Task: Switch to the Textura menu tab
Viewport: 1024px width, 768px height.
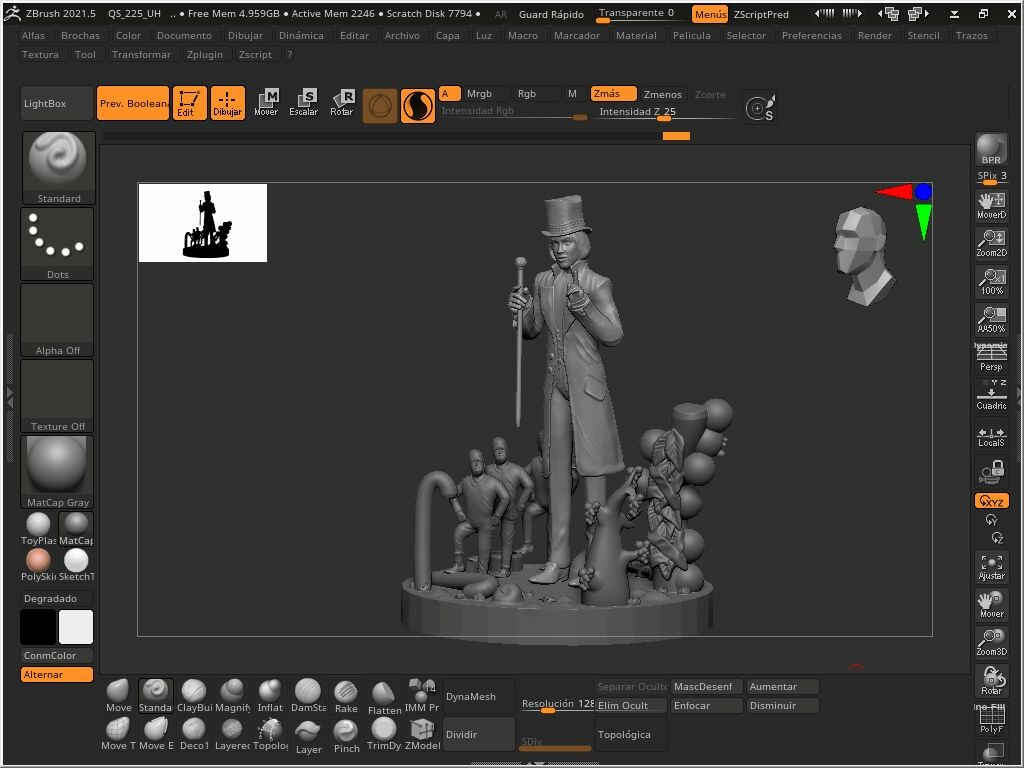Action: pyautogui.click(x=40, y=54)
